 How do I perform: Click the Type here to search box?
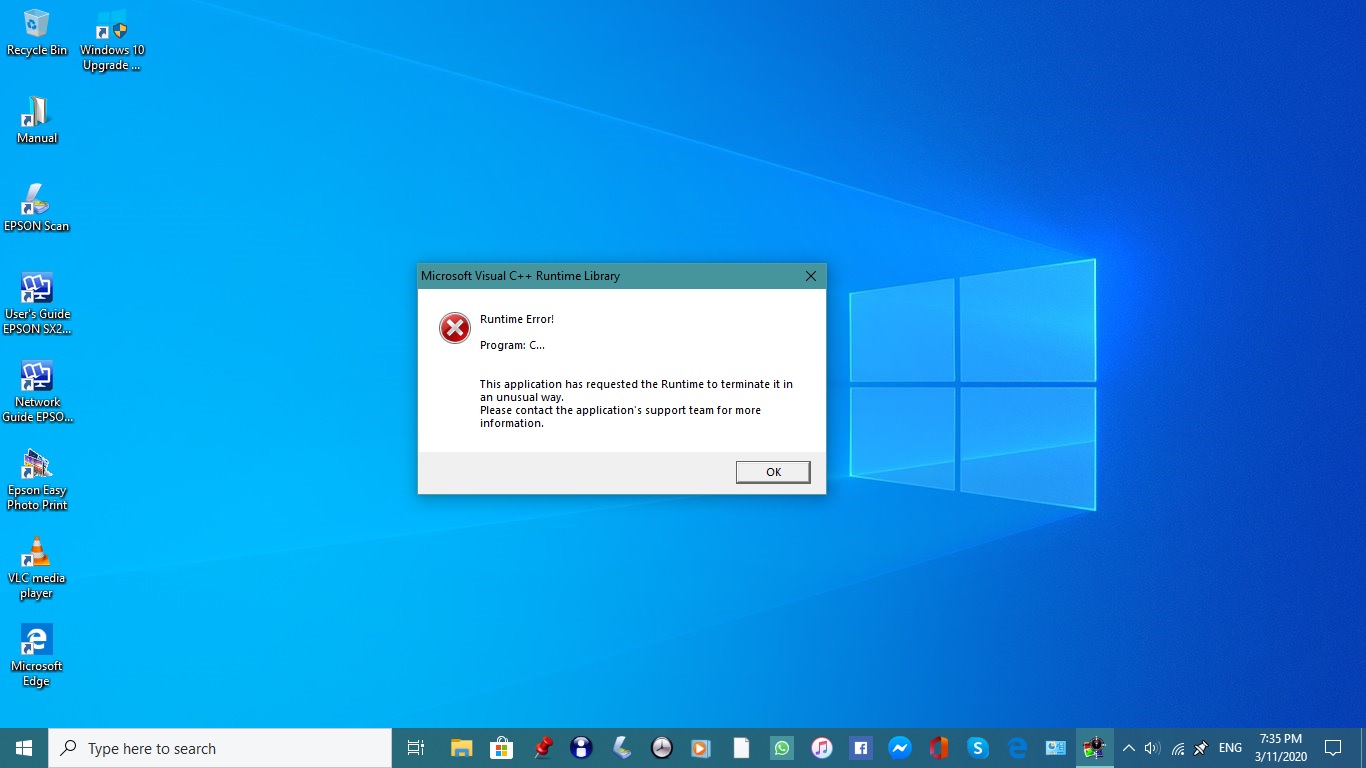(220, 748)
